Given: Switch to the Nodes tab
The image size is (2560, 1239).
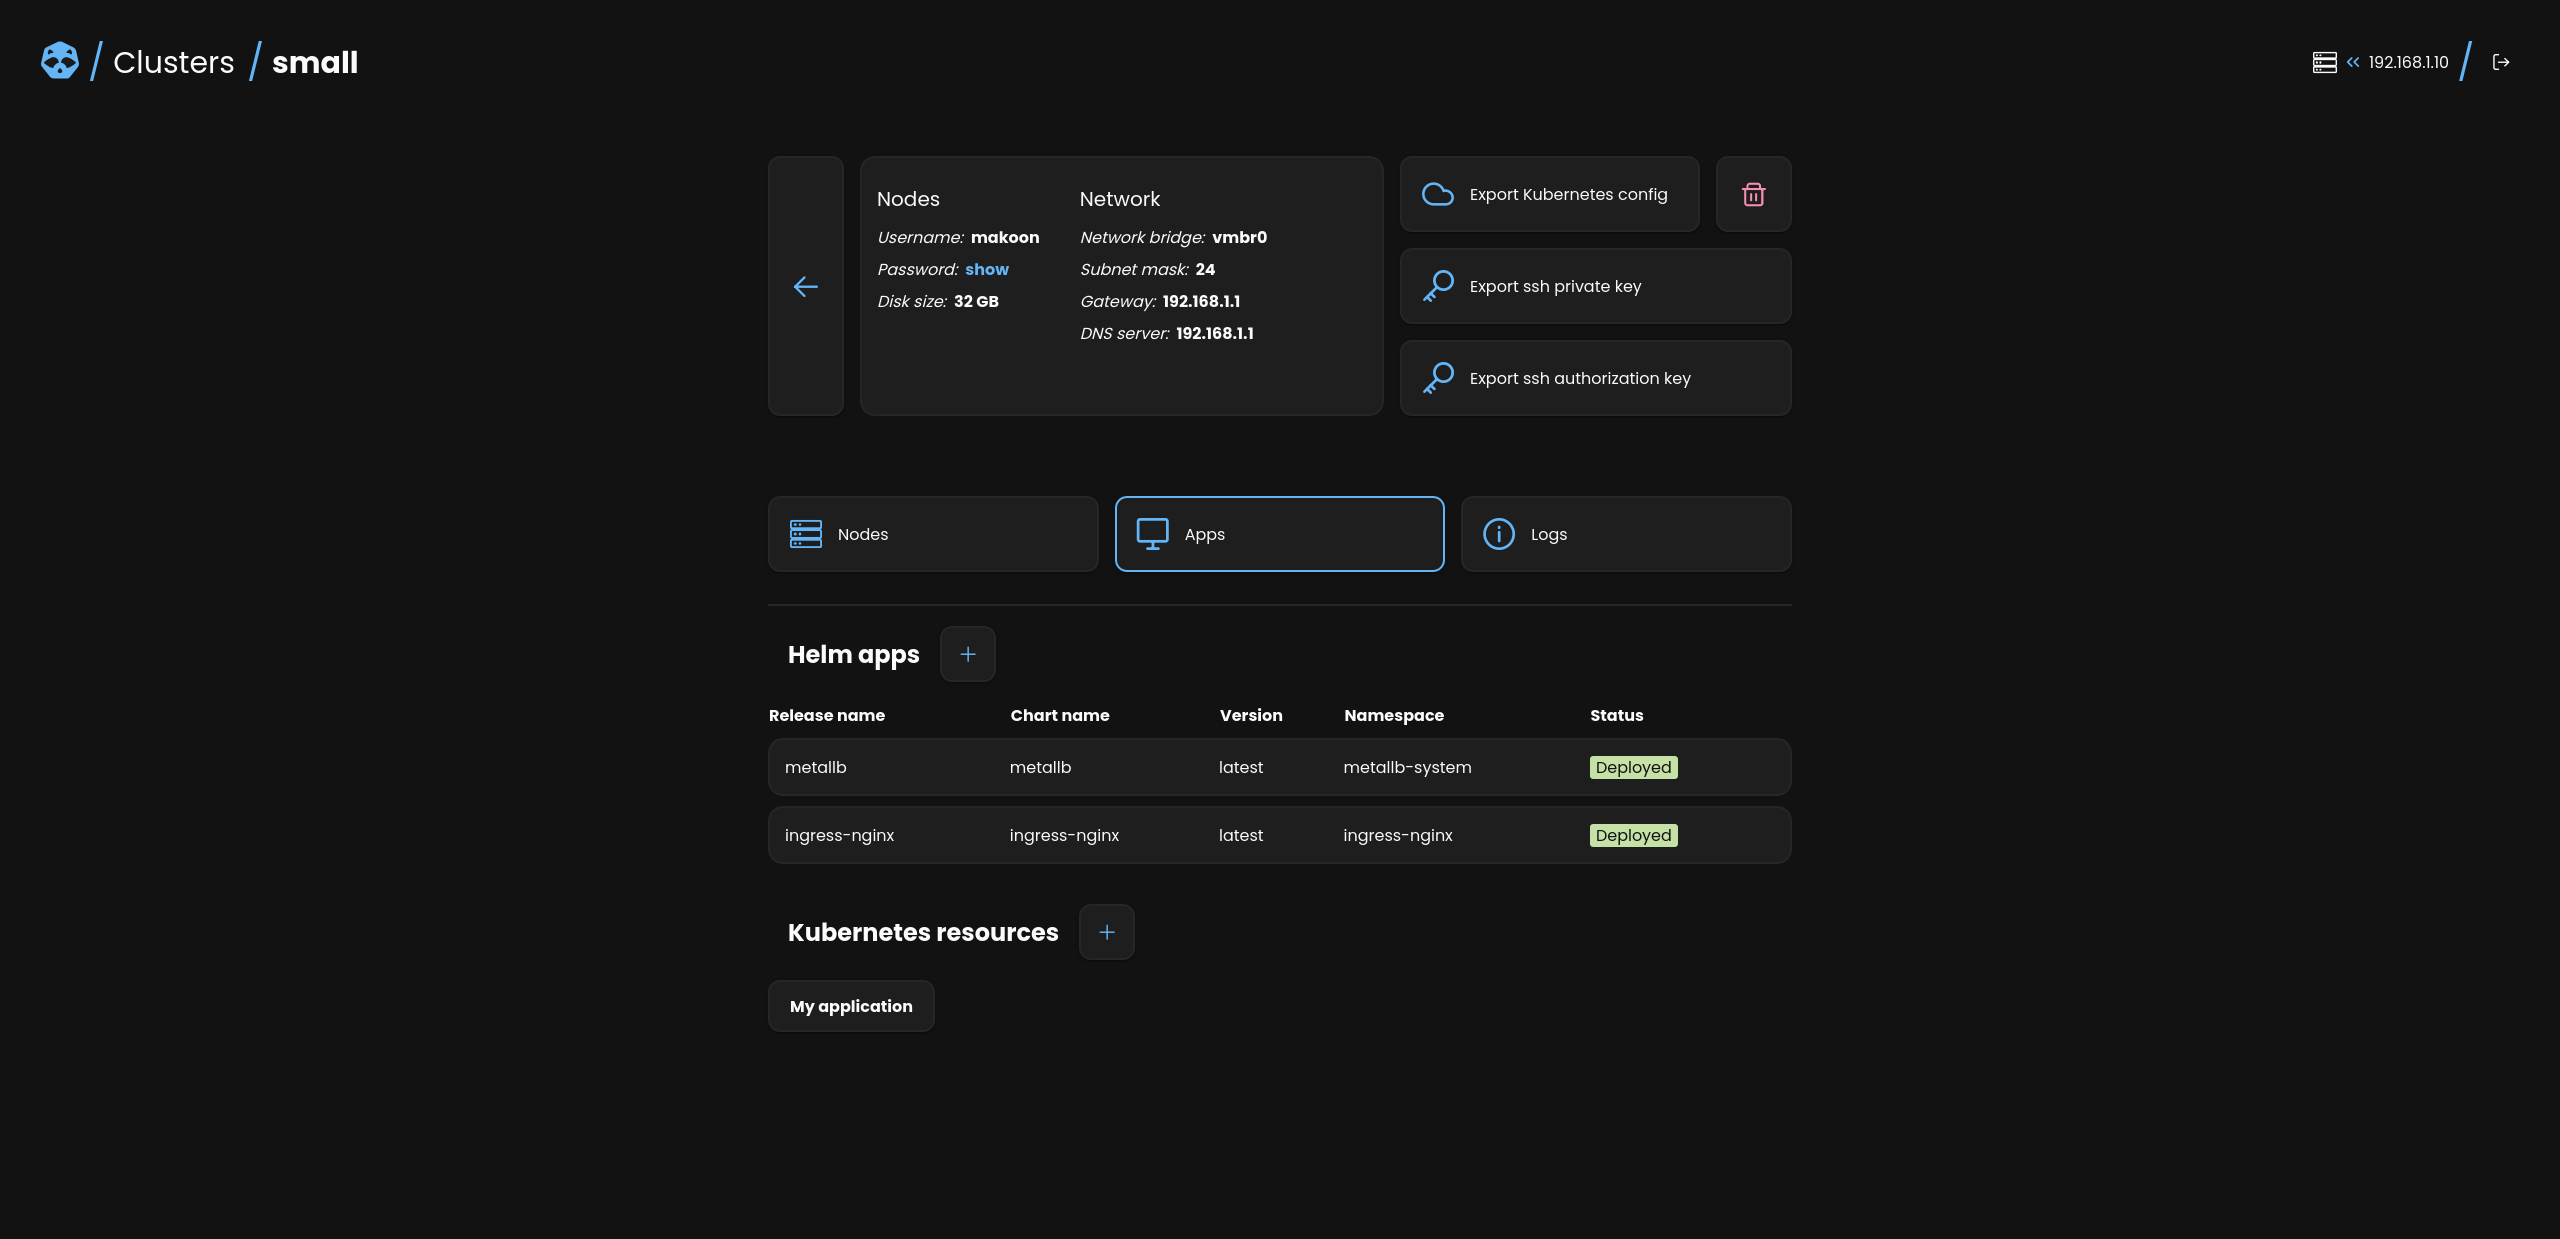Looking at the screenshot, I should [x=932, y=534].
